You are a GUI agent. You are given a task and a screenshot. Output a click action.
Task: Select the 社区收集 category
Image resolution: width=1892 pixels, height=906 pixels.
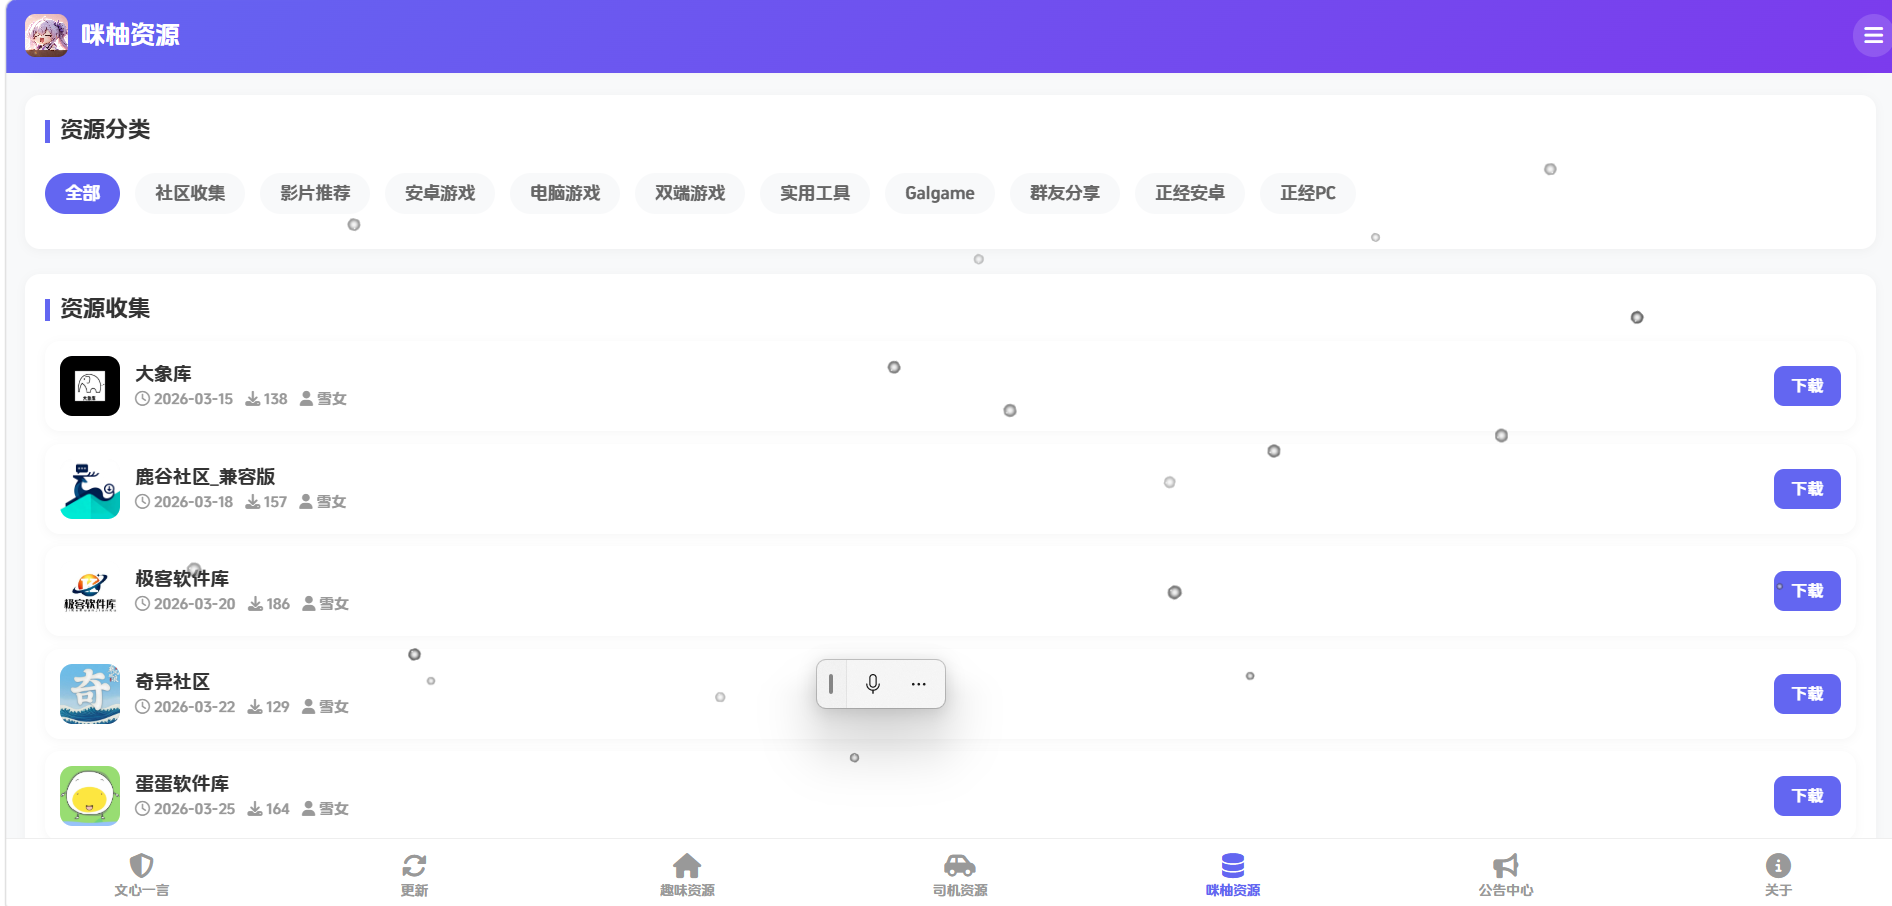(x=190, y=193)
